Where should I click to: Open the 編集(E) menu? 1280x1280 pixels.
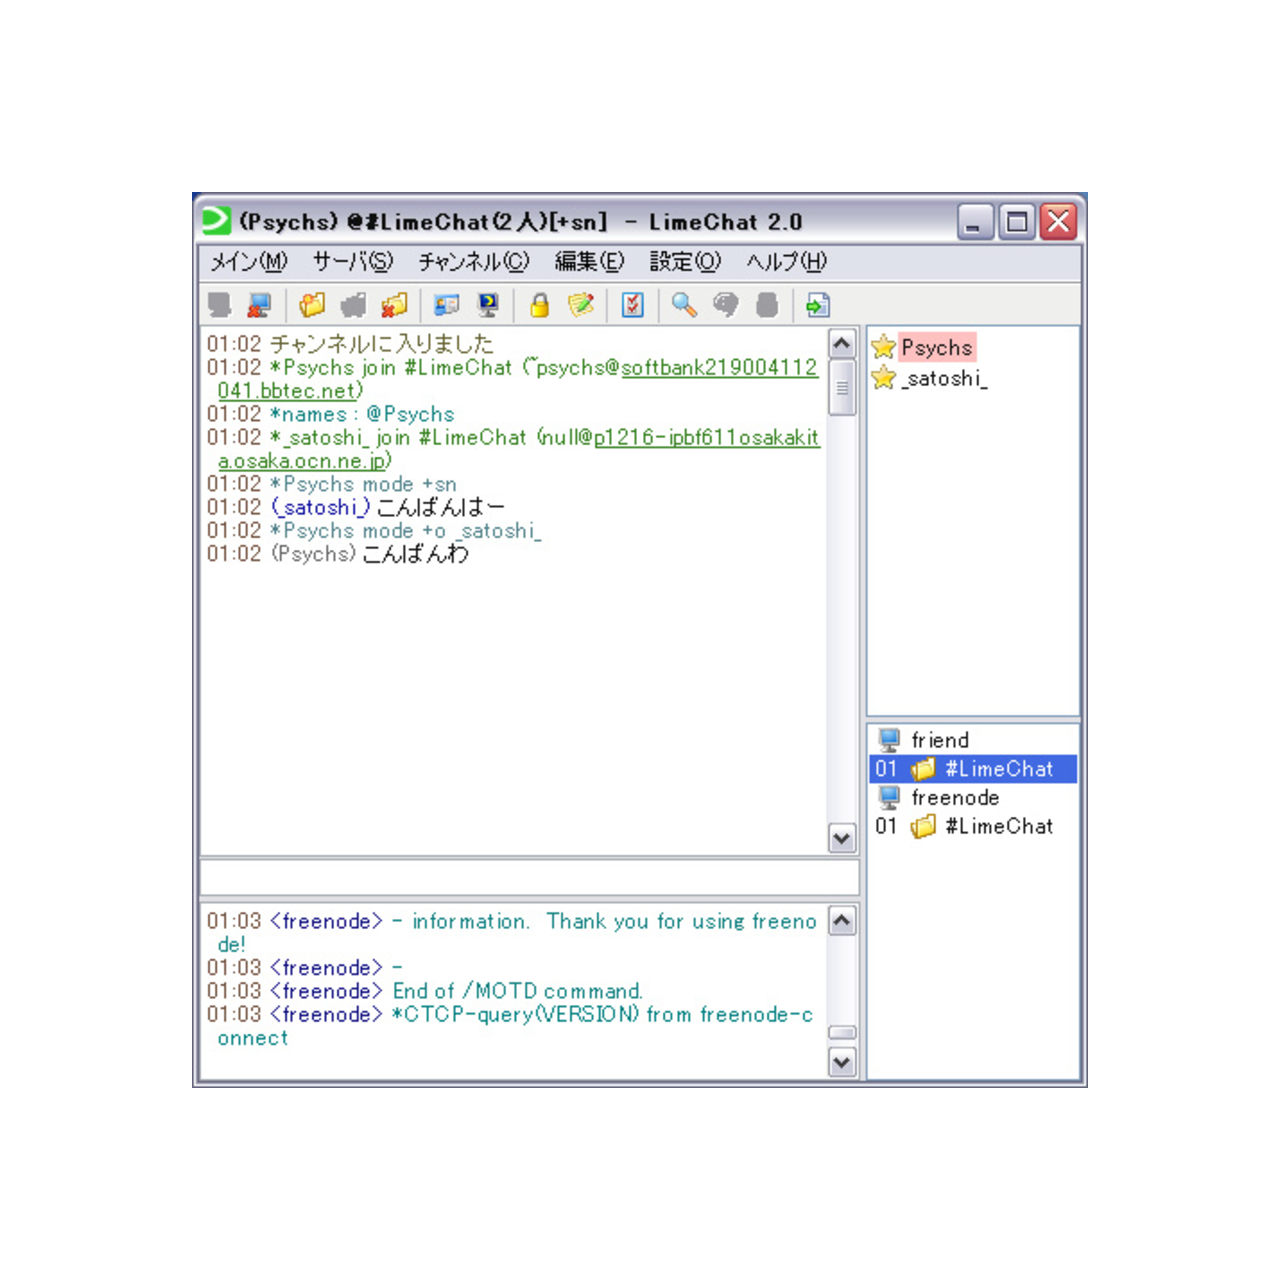point(590,262)
